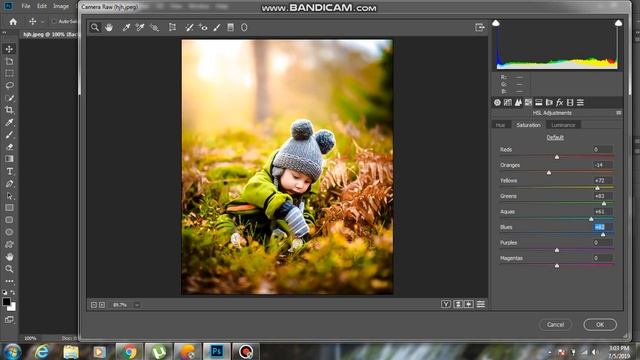Select the Red Eye Removal tool
This screenshot has height=360, width=640.
tap(203, 27)
